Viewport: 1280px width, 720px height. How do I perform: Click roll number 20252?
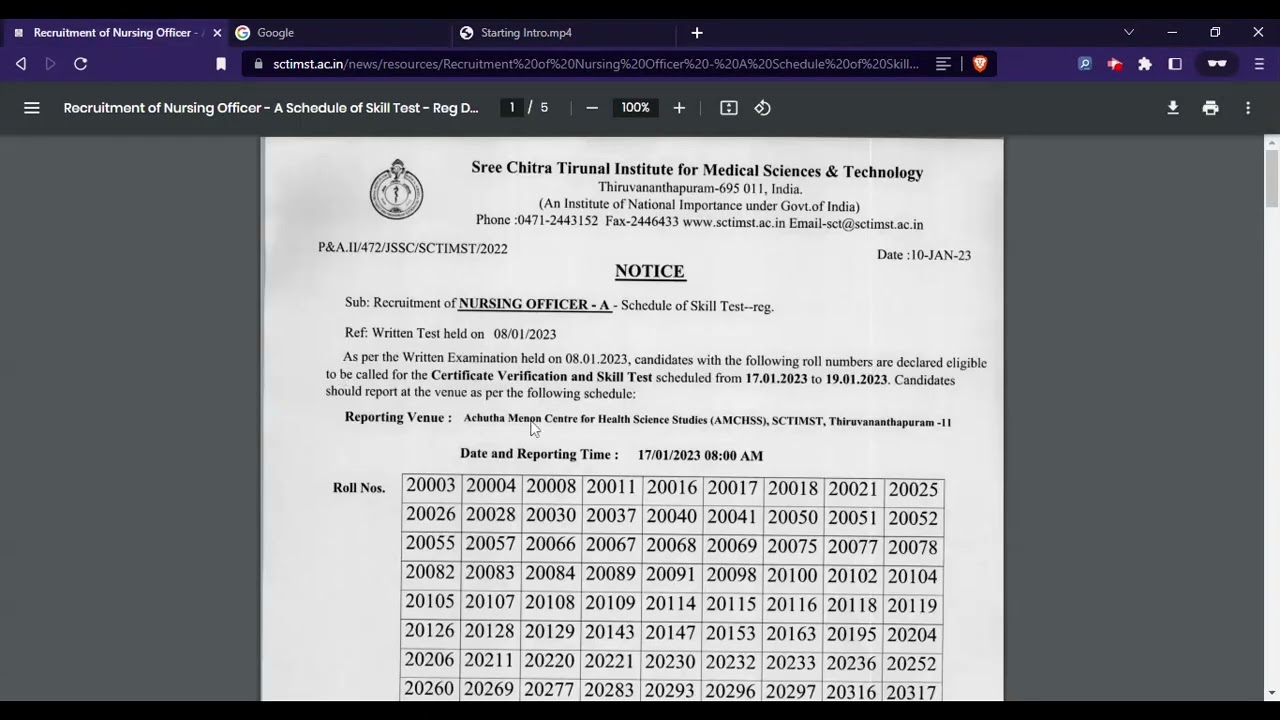tap(911, 664)
